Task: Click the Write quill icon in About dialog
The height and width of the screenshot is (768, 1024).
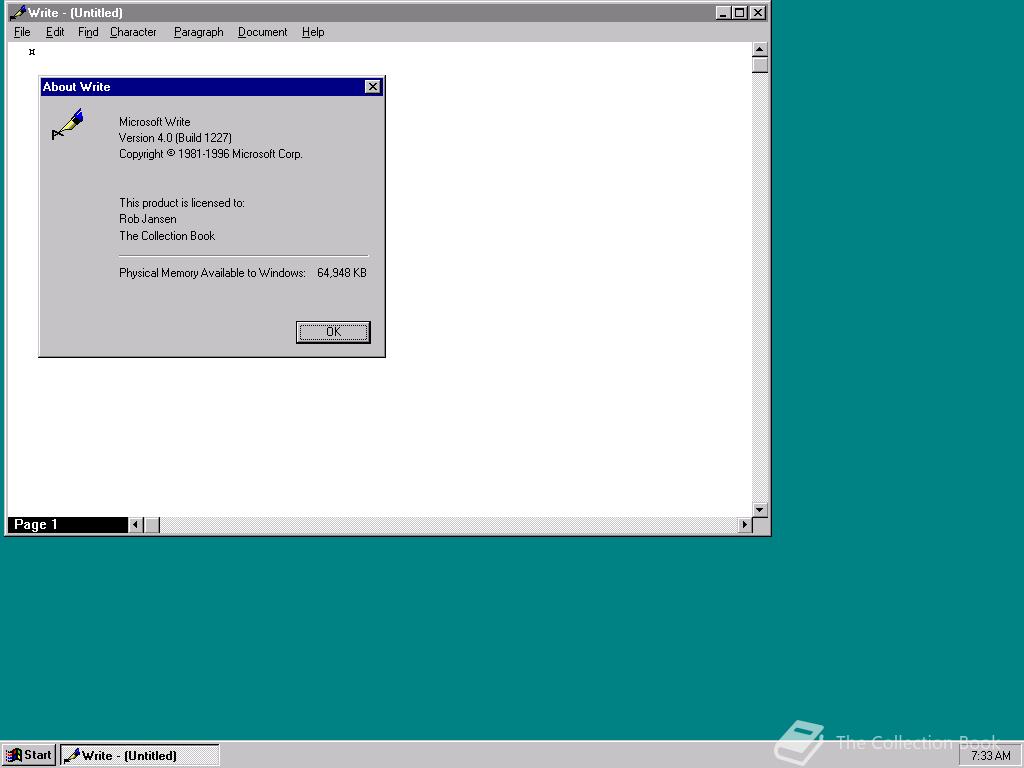Action: pos(68,124)
